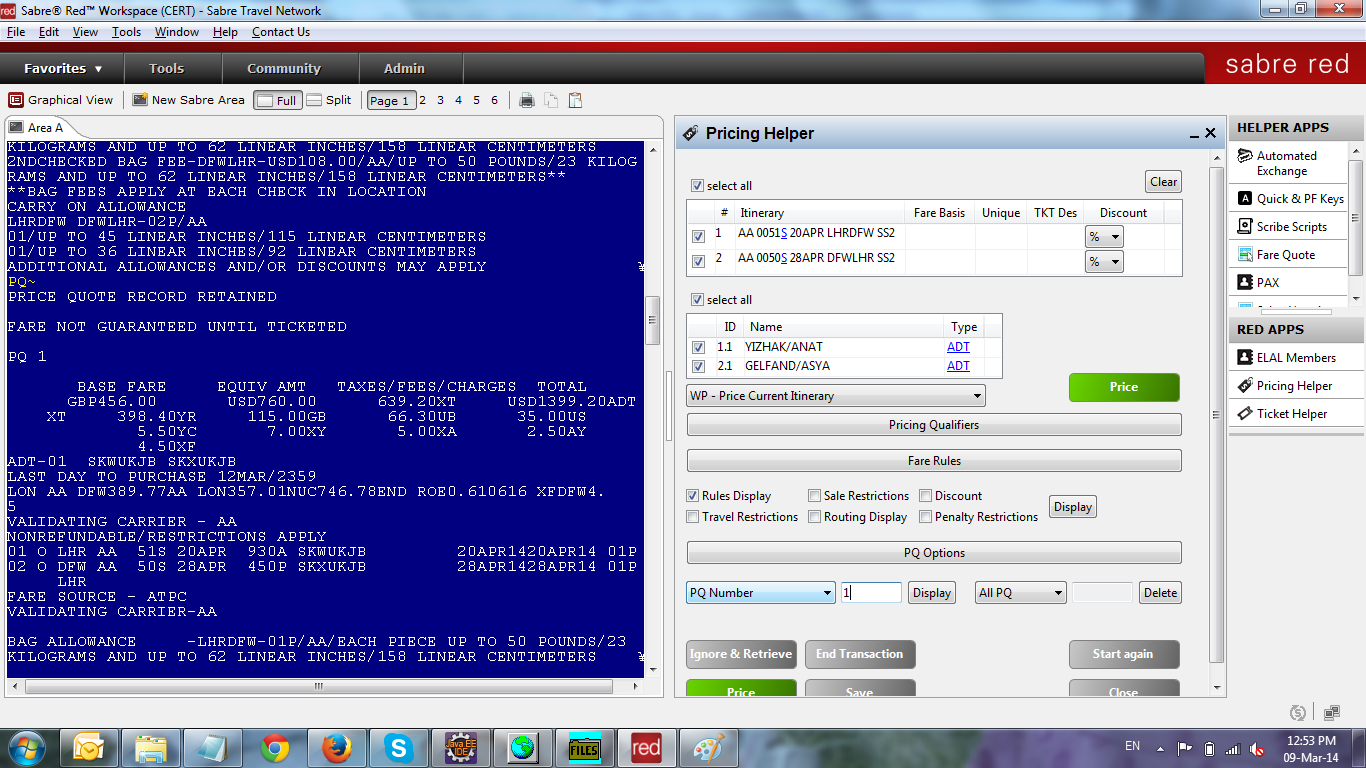Click the PQ number input field

coord(871,593)
